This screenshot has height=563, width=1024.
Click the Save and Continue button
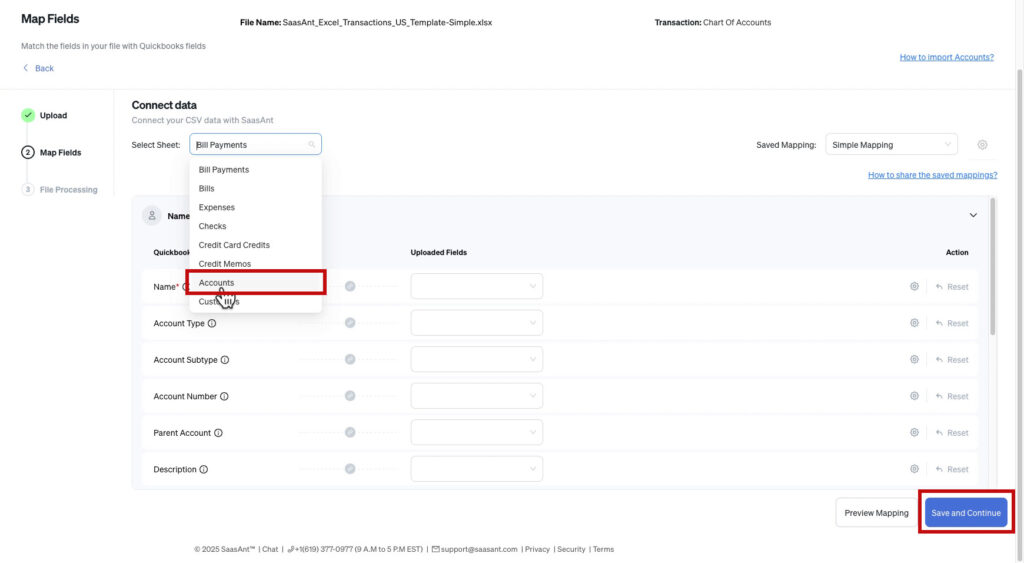[965, 513]
